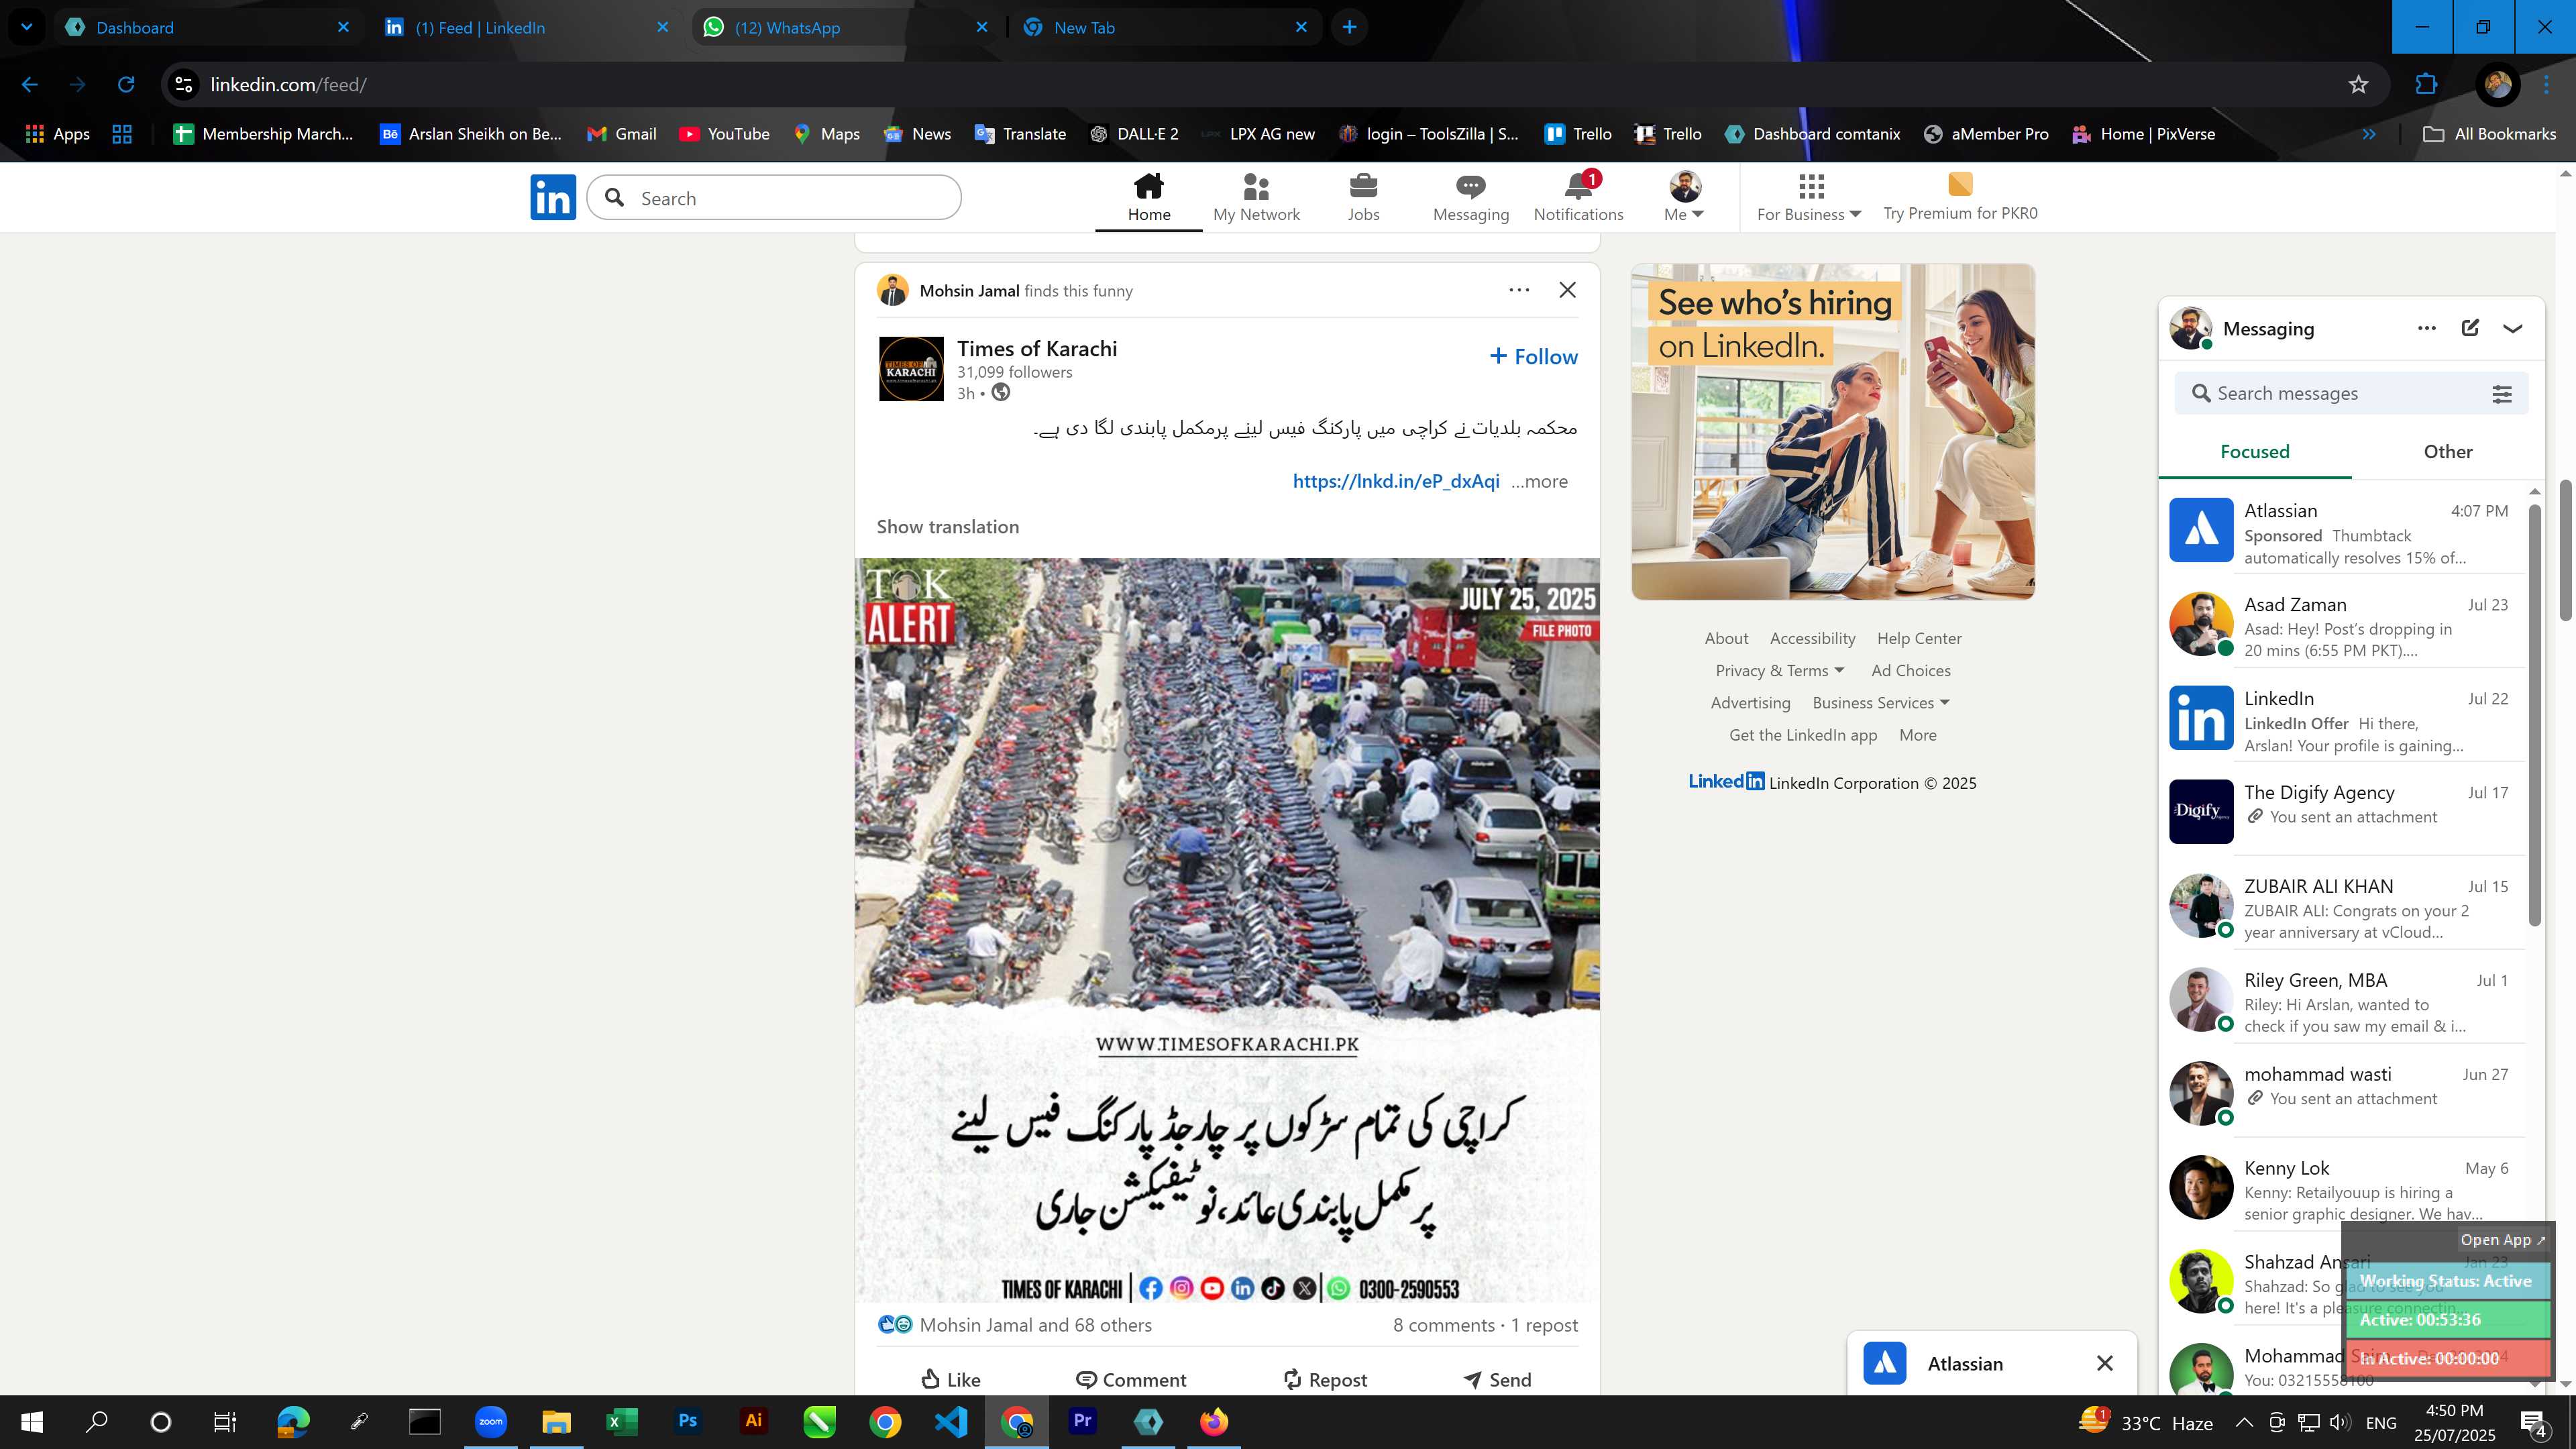Screen dimensions: 2576x1449
Task: Expand the Me dropdown menu
Action: (1684, 197)
